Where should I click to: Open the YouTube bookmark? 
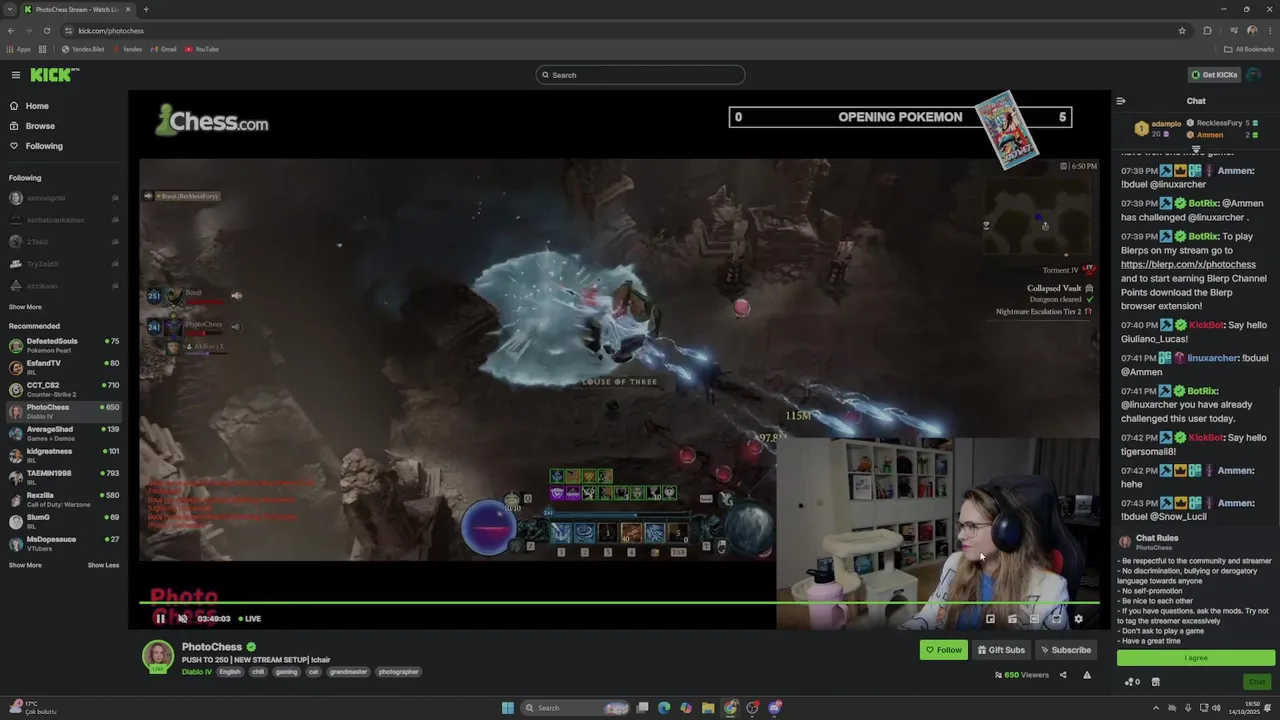coord(201,49)
